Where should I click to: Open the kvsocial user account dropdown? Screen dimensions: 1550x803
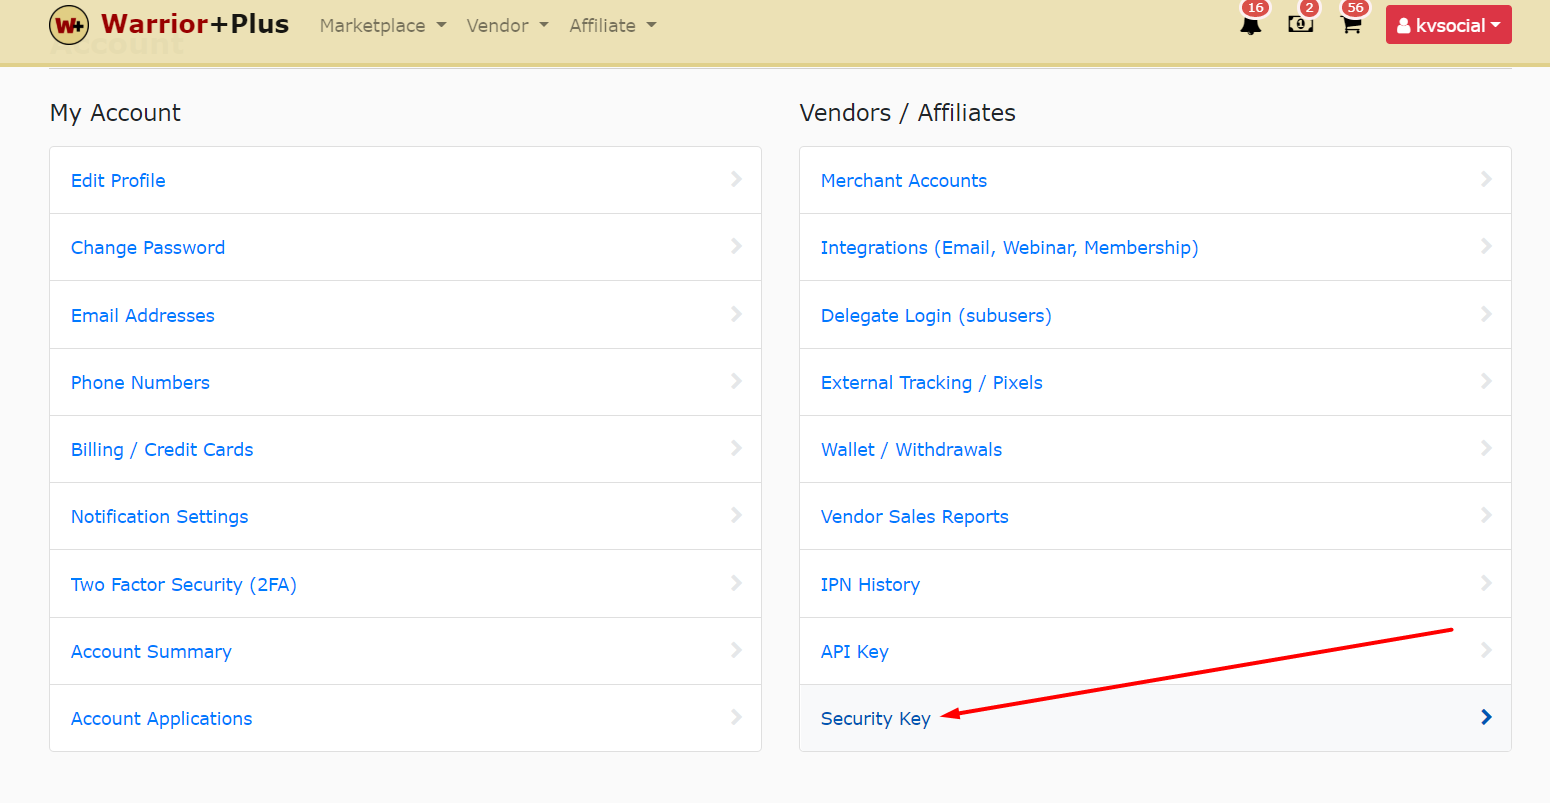(x=1448, y=25)
